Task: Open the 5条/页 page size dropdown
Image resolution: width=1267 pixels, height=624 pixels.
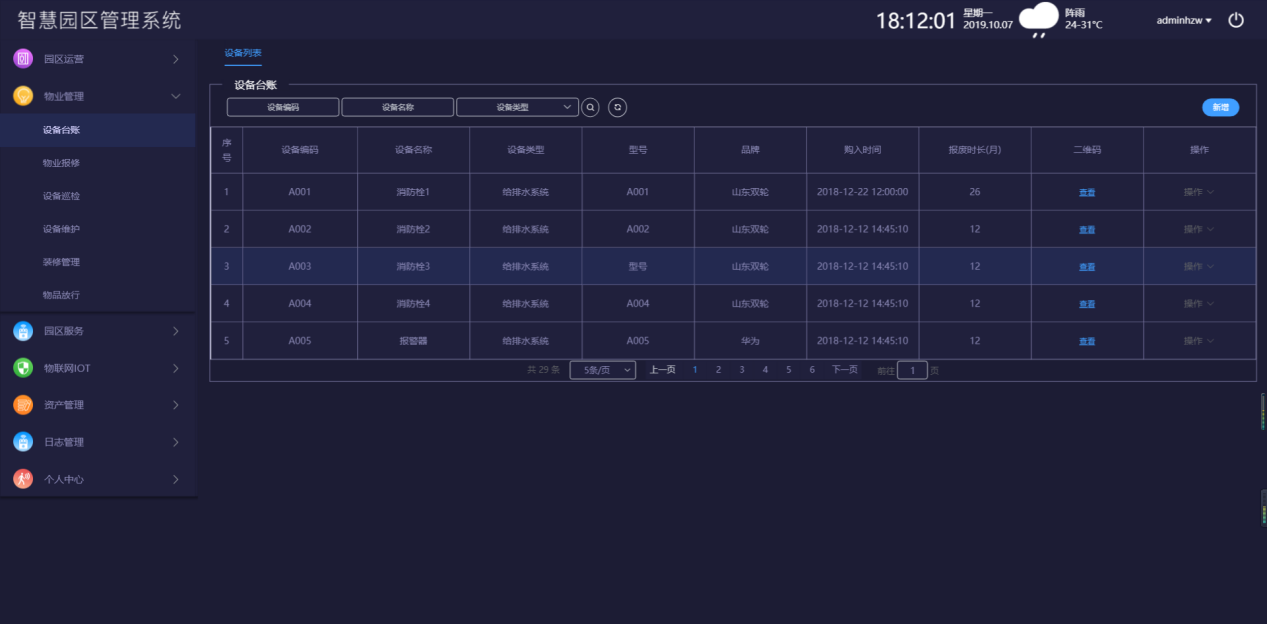Action: pyautogui.click(x=602, y=370)
